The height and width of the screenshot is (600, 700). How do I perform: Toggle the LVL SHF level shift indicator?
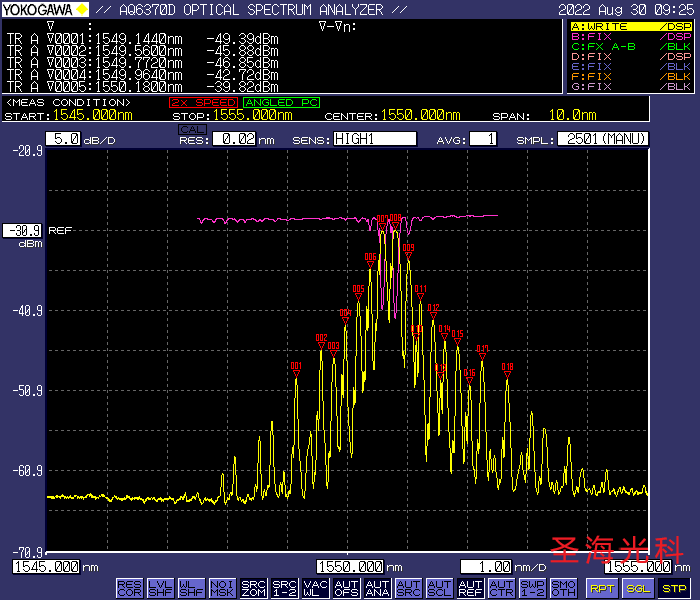160,588
